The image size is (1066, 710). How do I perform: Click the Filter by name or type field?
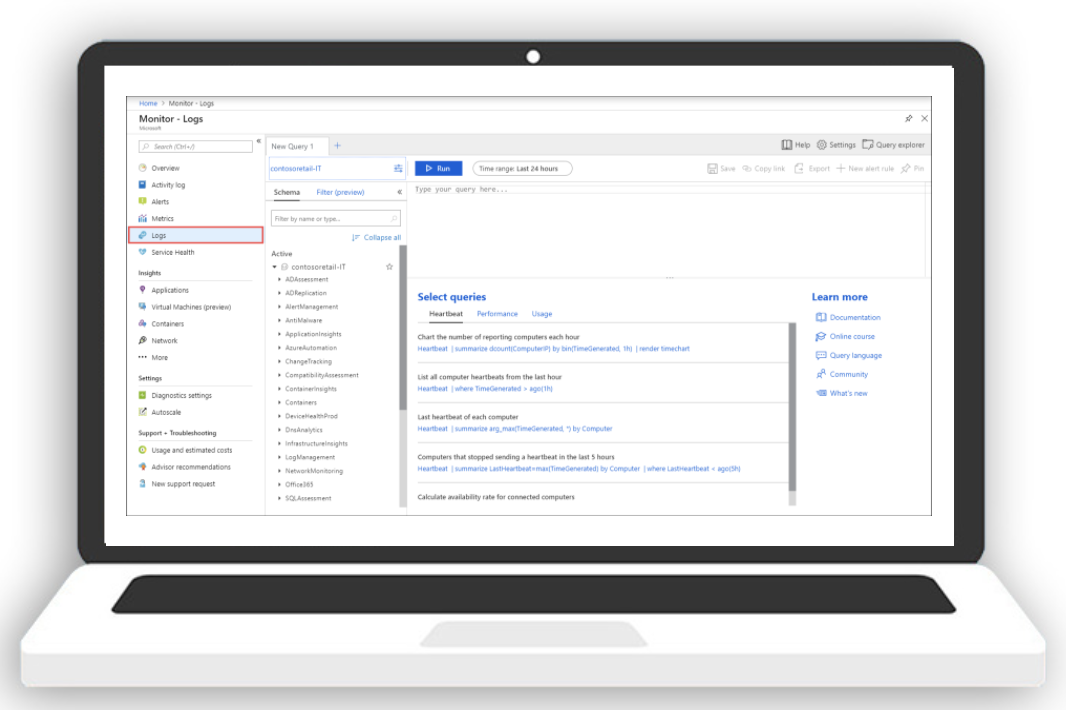(336, 218)
